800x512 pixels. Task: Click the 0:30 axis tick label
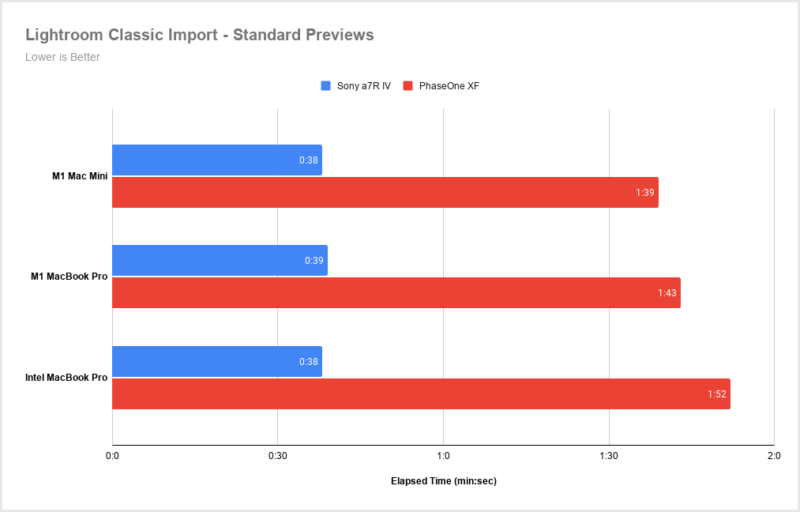pos(278,457)
